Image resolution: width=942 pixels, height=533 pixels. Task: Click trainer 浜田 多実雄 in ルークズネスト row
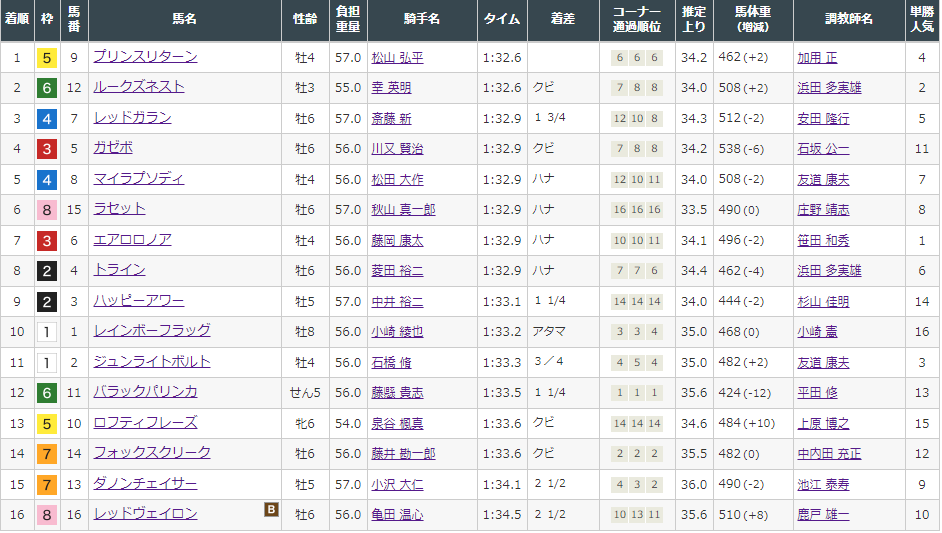[x=829, y=88]
